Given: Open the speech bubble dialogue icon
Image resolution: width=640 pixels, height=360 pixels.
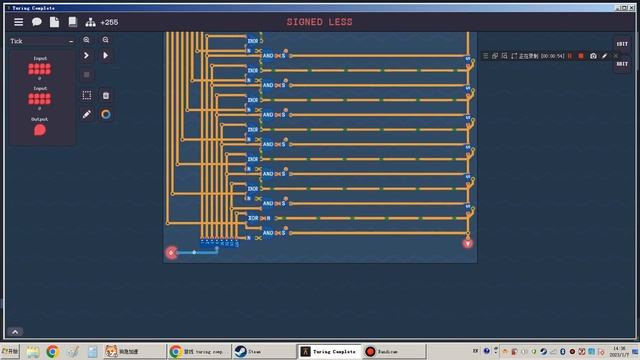Looking at the screenshot, I should tap(37, 22).
